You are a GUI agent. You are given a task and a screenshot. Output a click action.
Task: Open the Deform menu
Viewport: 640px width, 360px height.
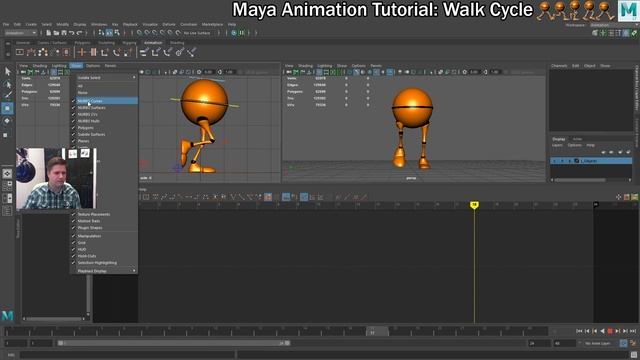(169, 24)
